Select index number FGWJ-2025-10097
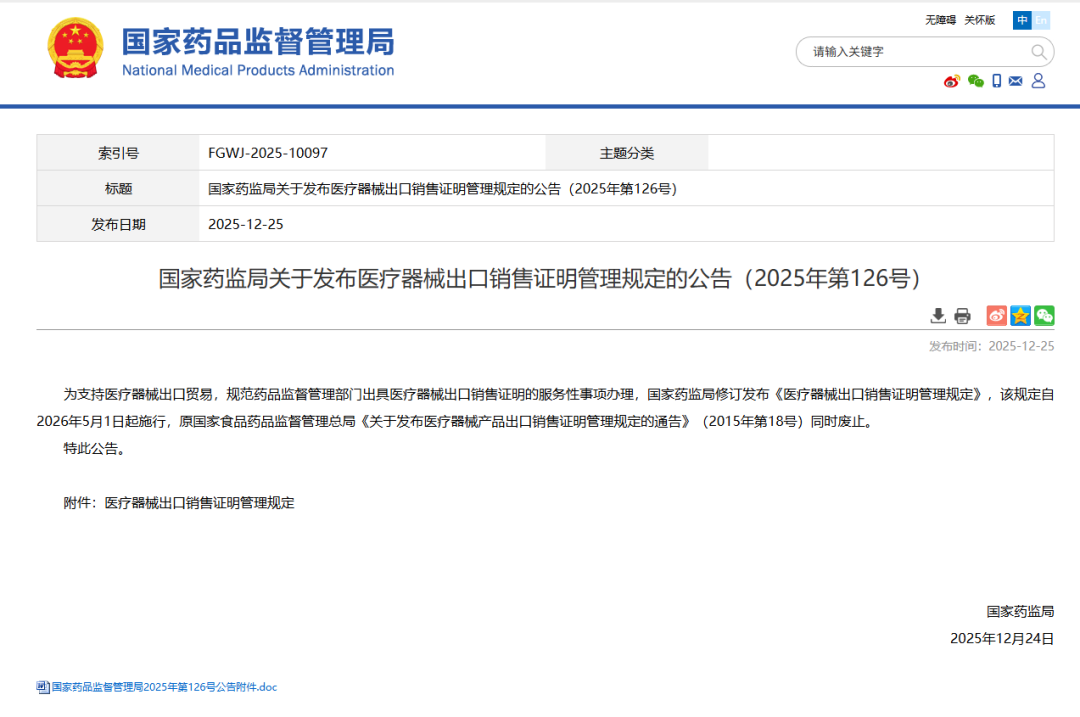 (x=268, y=153)
